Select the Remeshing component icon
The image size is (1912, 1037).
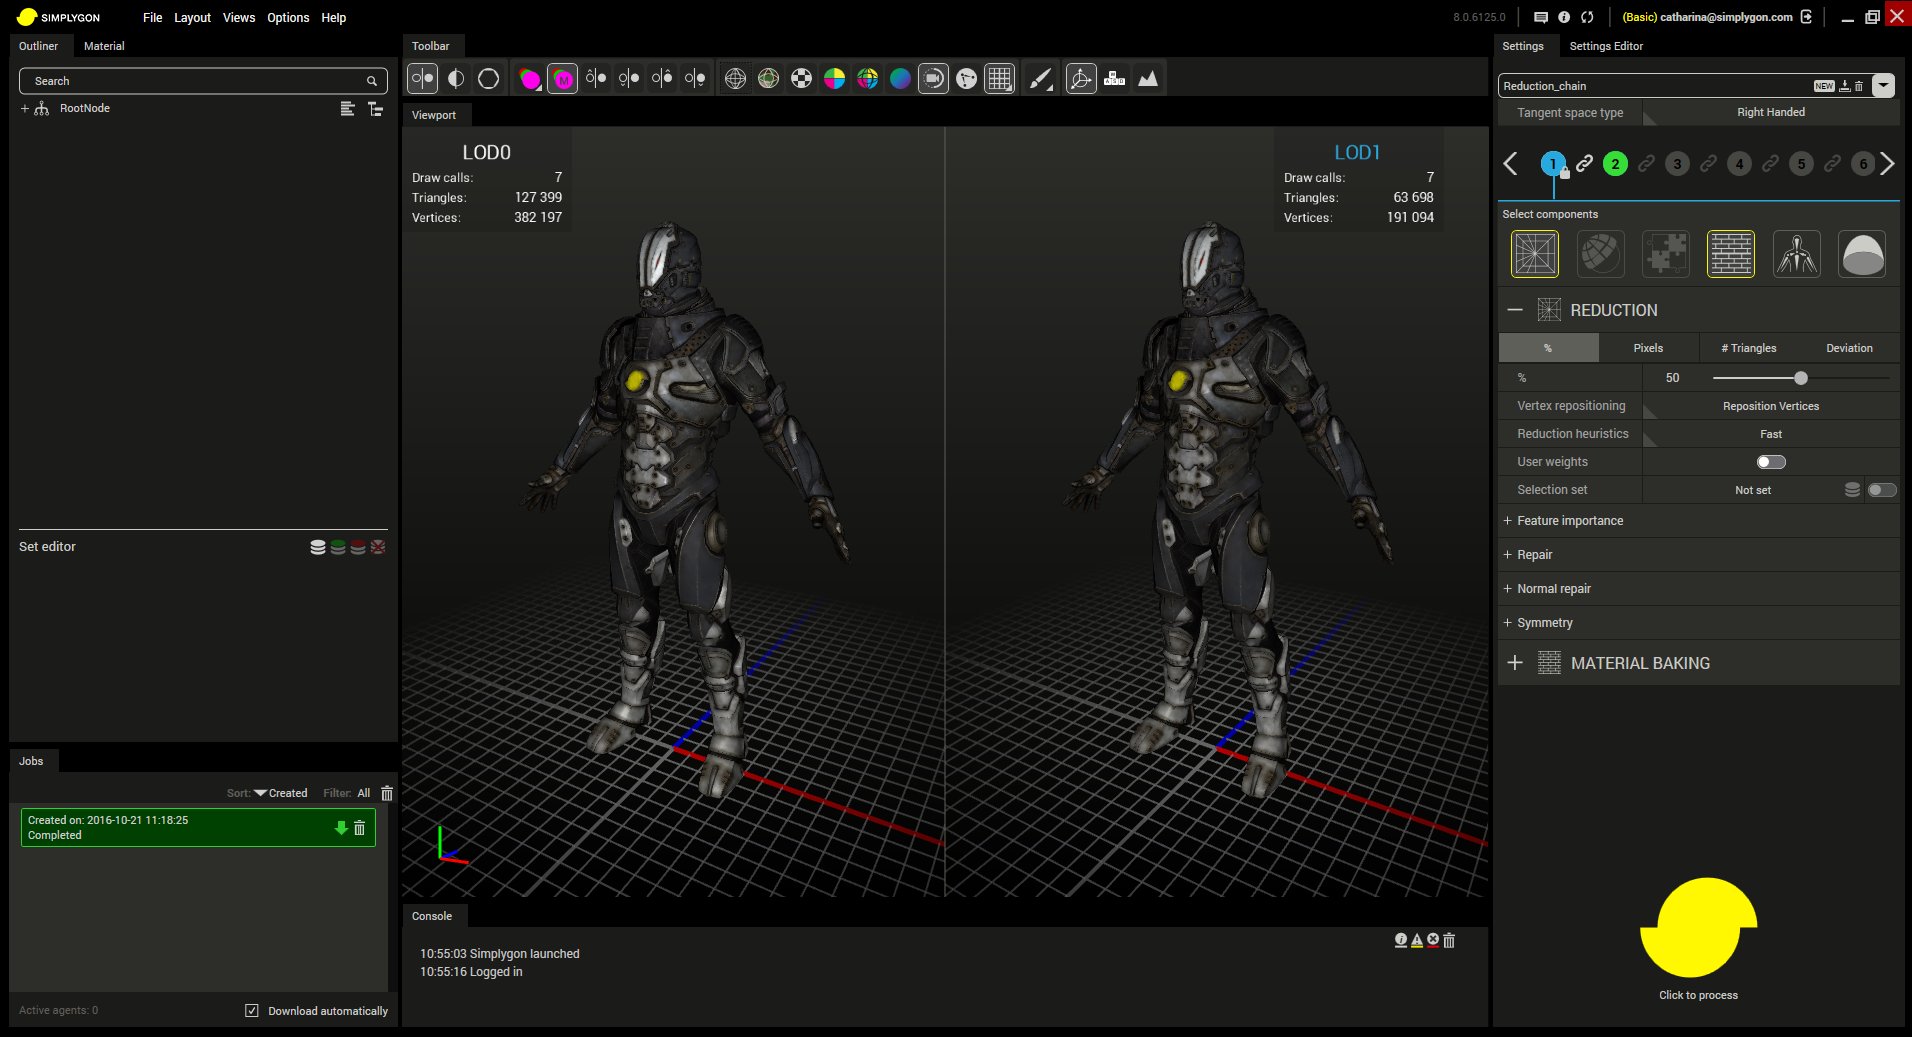click(x=1600, y=253)
